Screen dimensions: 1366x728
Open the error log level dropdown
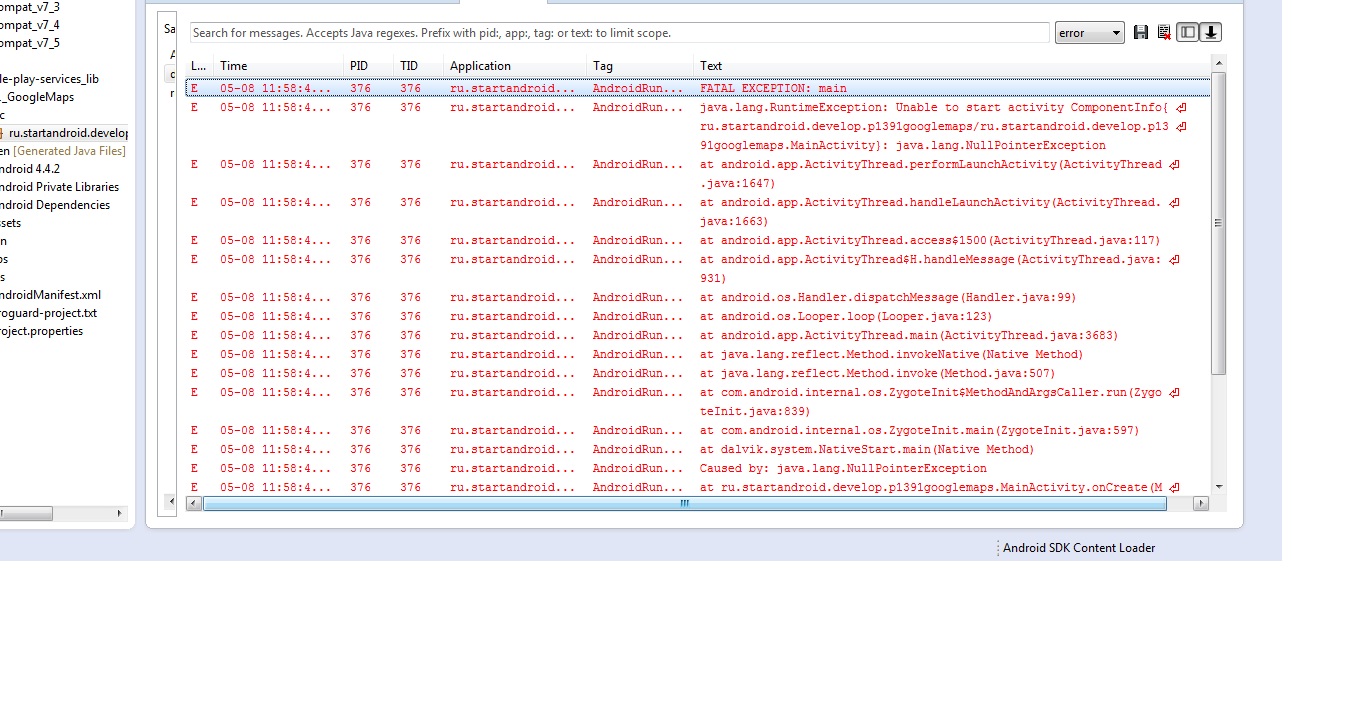click(x=1090, y=33)
